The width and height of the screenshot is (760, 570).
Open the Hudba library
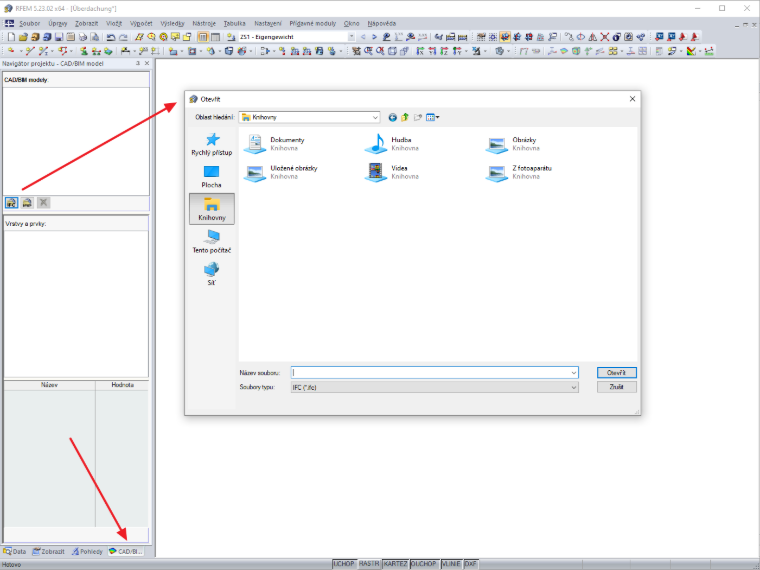[392, 144]
